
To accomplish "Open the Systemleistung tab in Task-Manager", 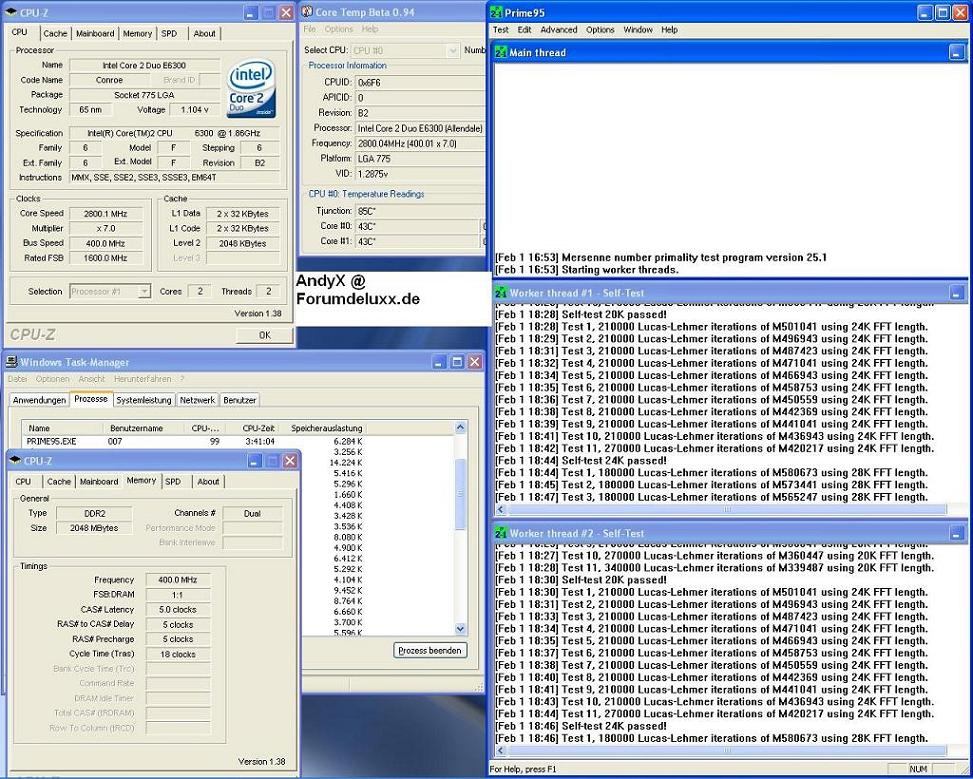I will point(144,400).
